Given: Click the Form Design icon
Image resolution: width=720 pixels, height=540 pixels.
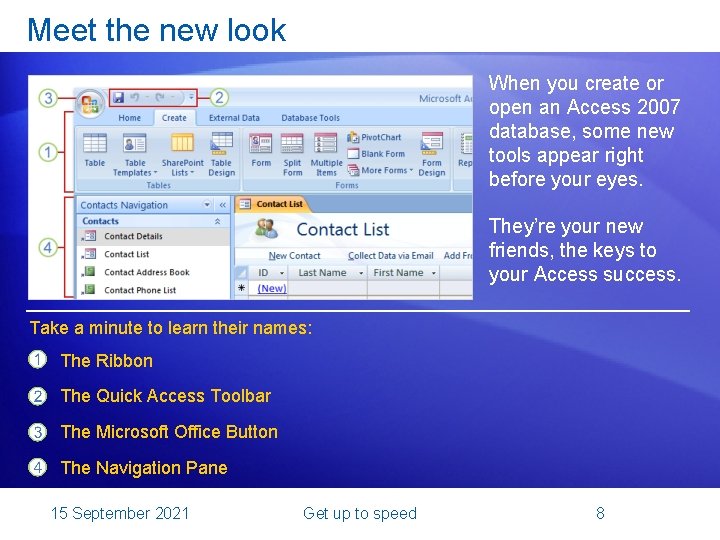Looking at the screenshot, I should 432,155.
